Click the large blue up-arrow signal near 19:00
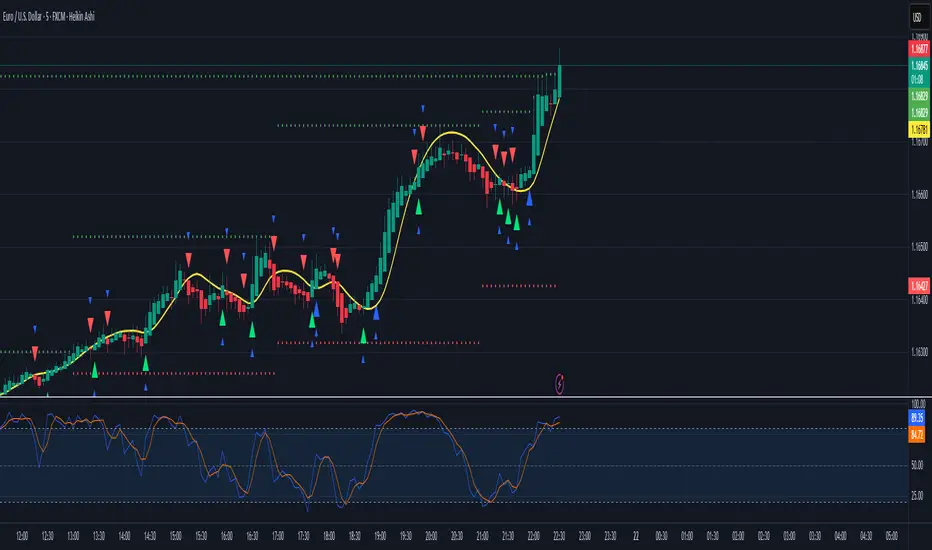 coord(376,313)
